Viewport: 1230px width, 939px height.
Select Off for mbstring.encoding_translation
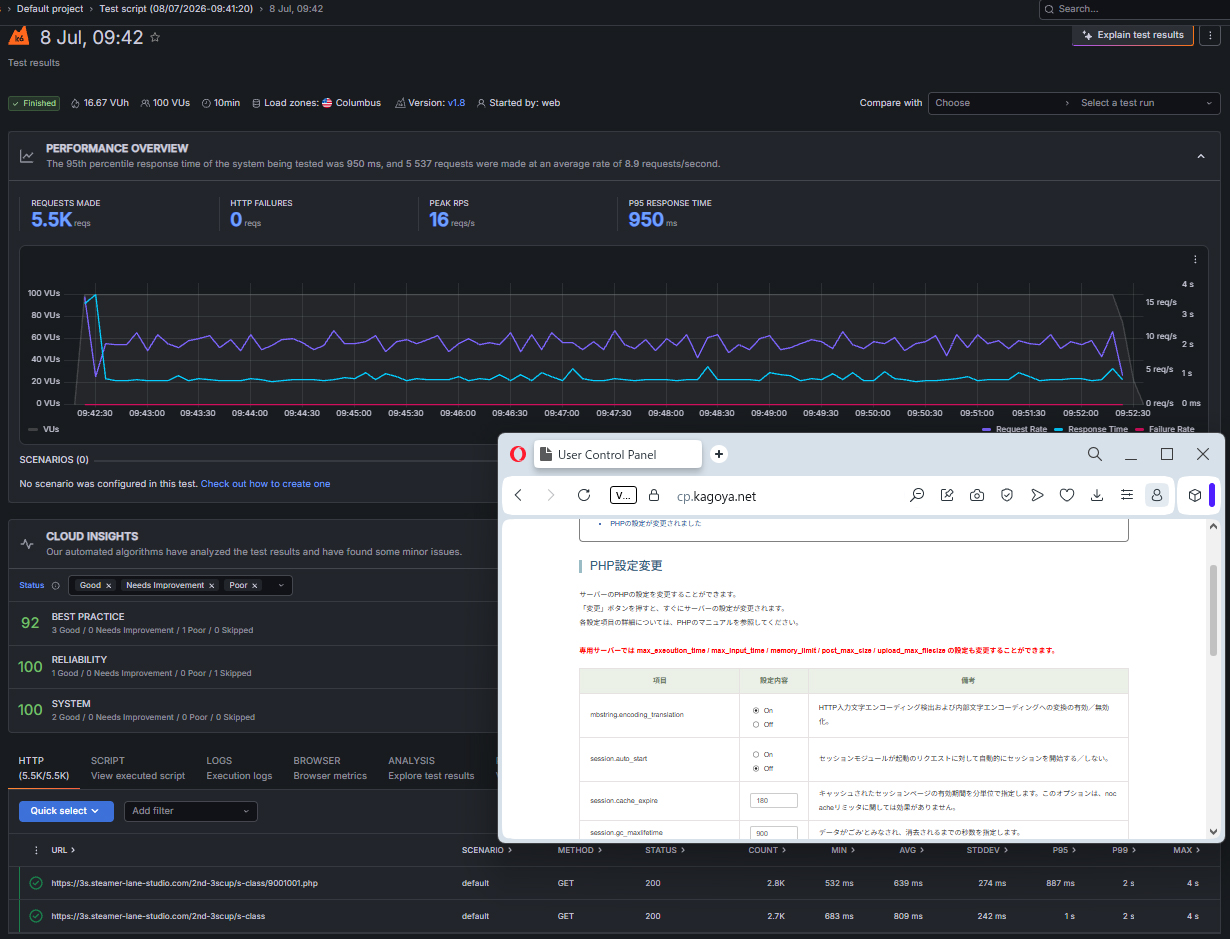756,724
